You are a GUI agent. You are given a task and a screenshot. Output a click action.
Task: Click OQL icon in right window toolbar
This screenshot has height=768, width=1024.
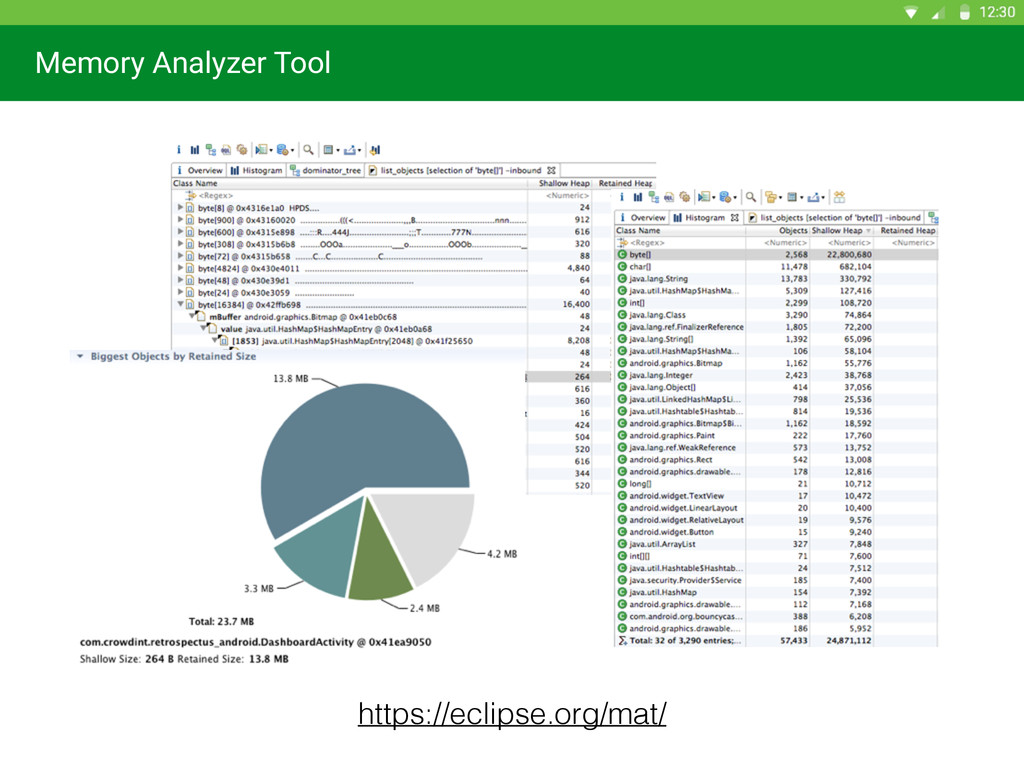pos(669,197)
